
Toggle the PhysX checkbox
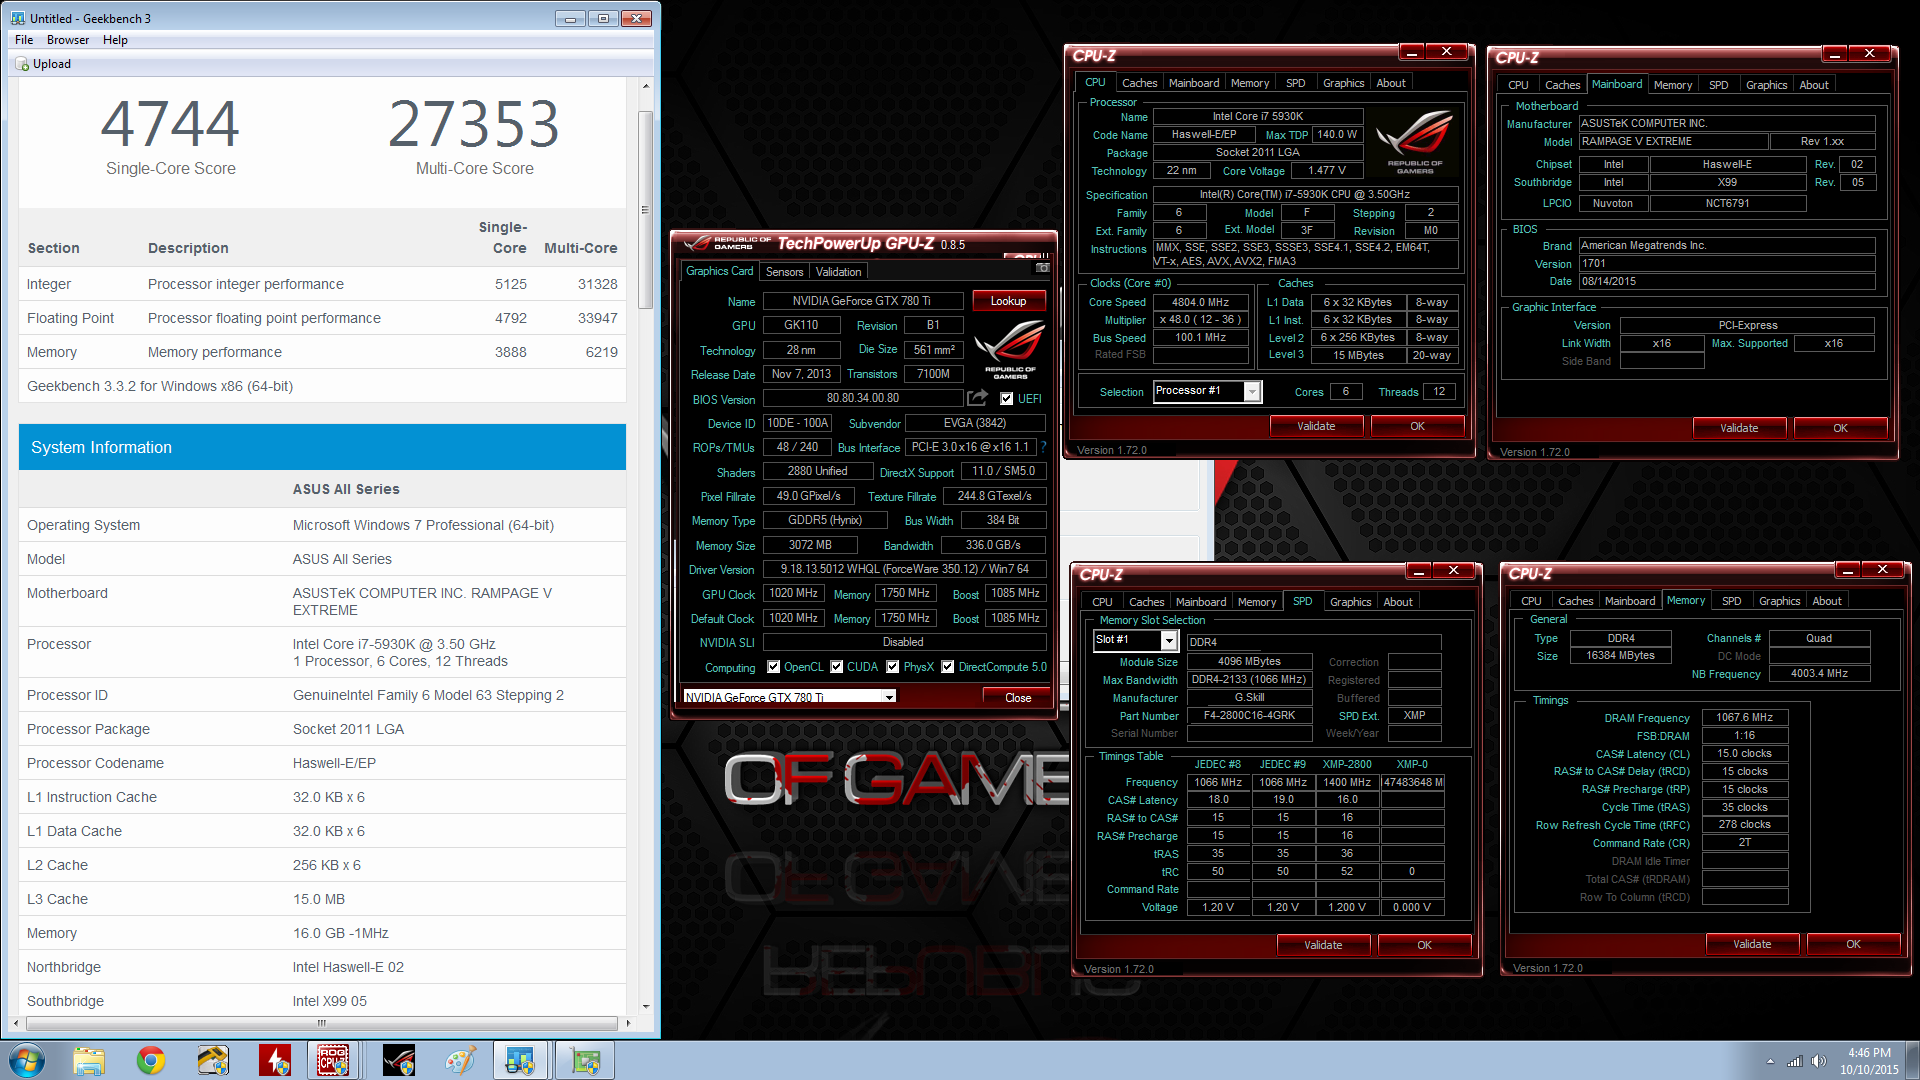click(893, 667)
